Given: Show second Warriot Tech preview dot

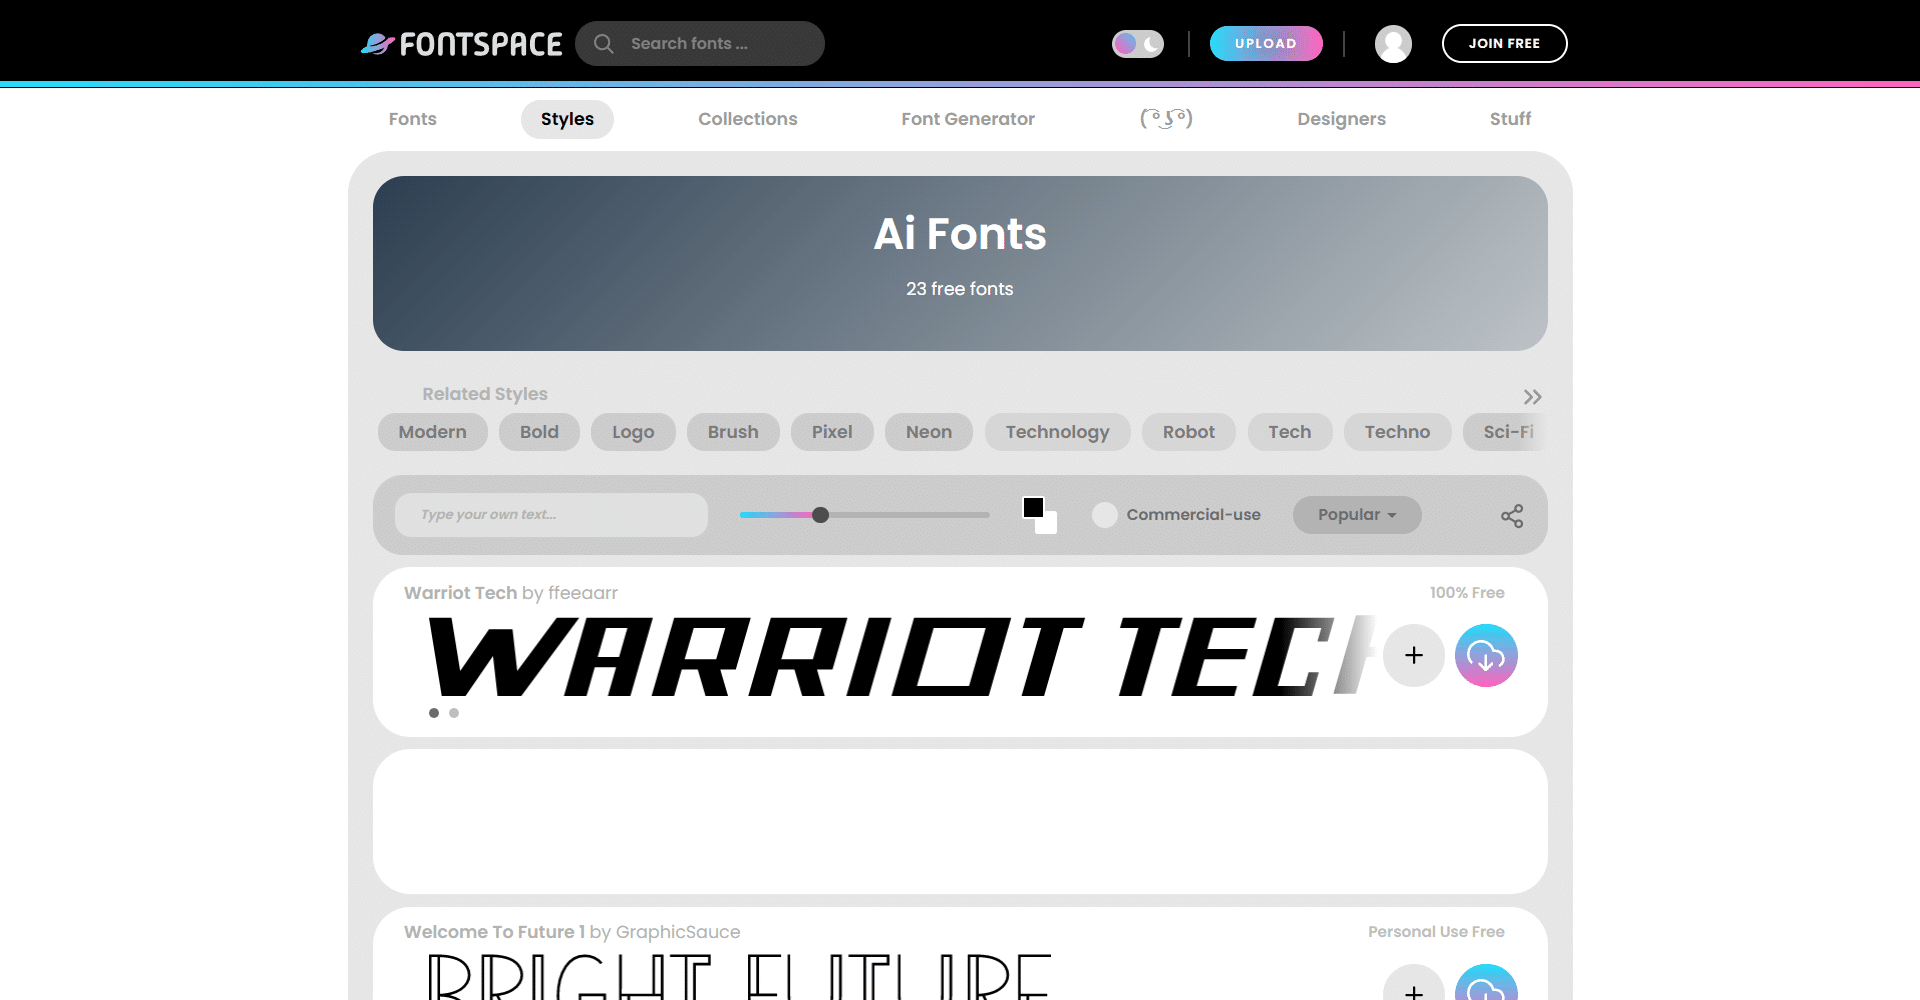Looking at the screenshot, I should (x=454, y=713).
